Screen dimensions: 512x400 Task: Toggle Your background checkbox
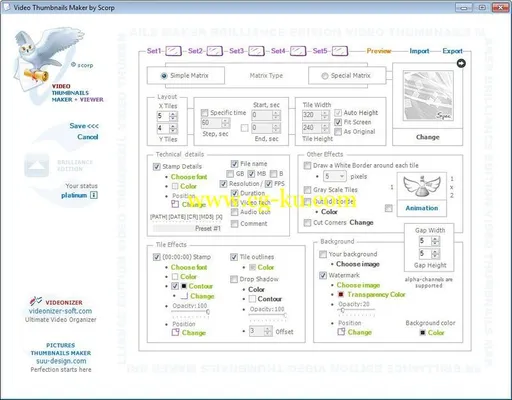pos(323,254)
